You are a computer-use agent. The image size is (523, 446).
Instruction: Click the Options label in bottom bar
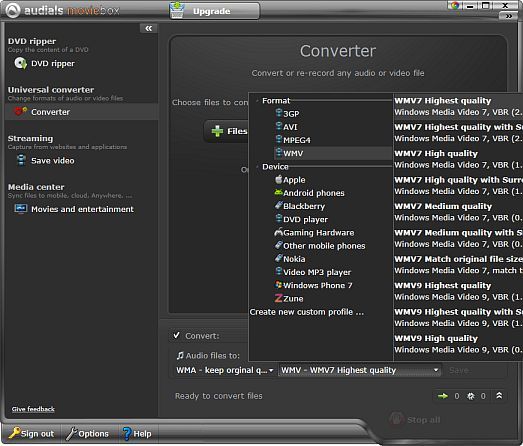tap(93, 434)
